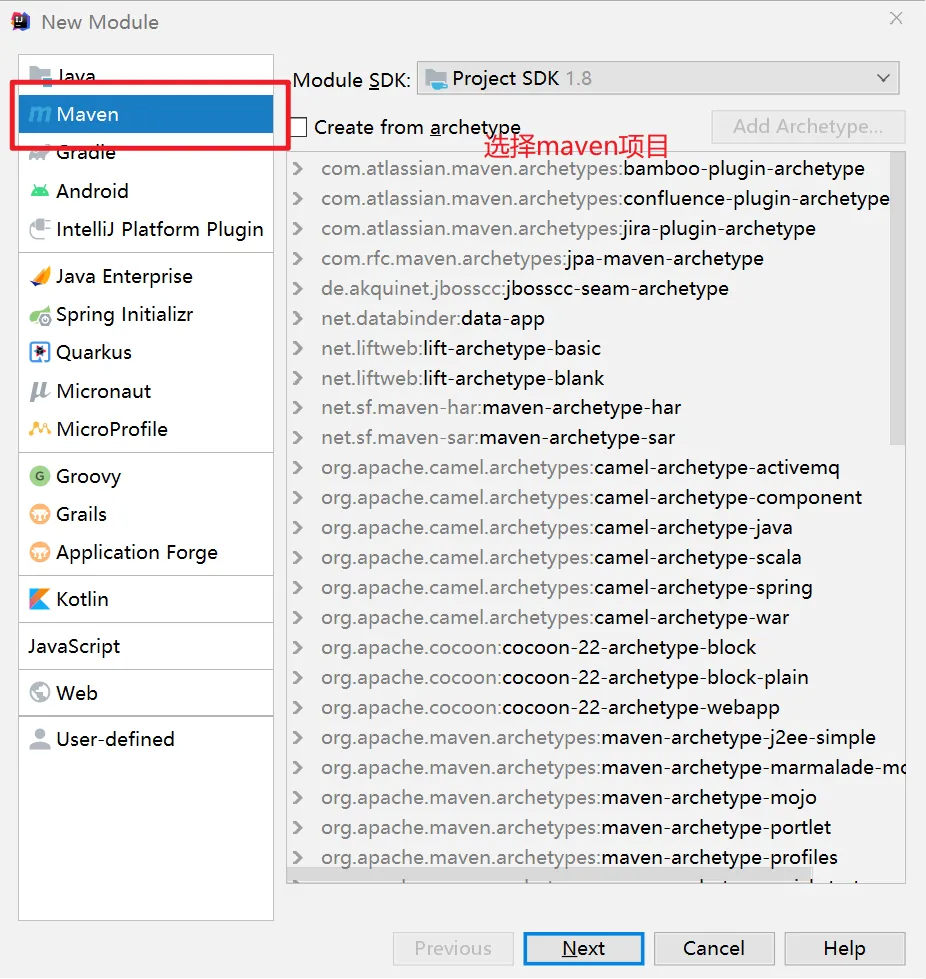The height and width of the screenshot is (979, 926).
Task: Click the Web globe icon
Action: point(40,692)
